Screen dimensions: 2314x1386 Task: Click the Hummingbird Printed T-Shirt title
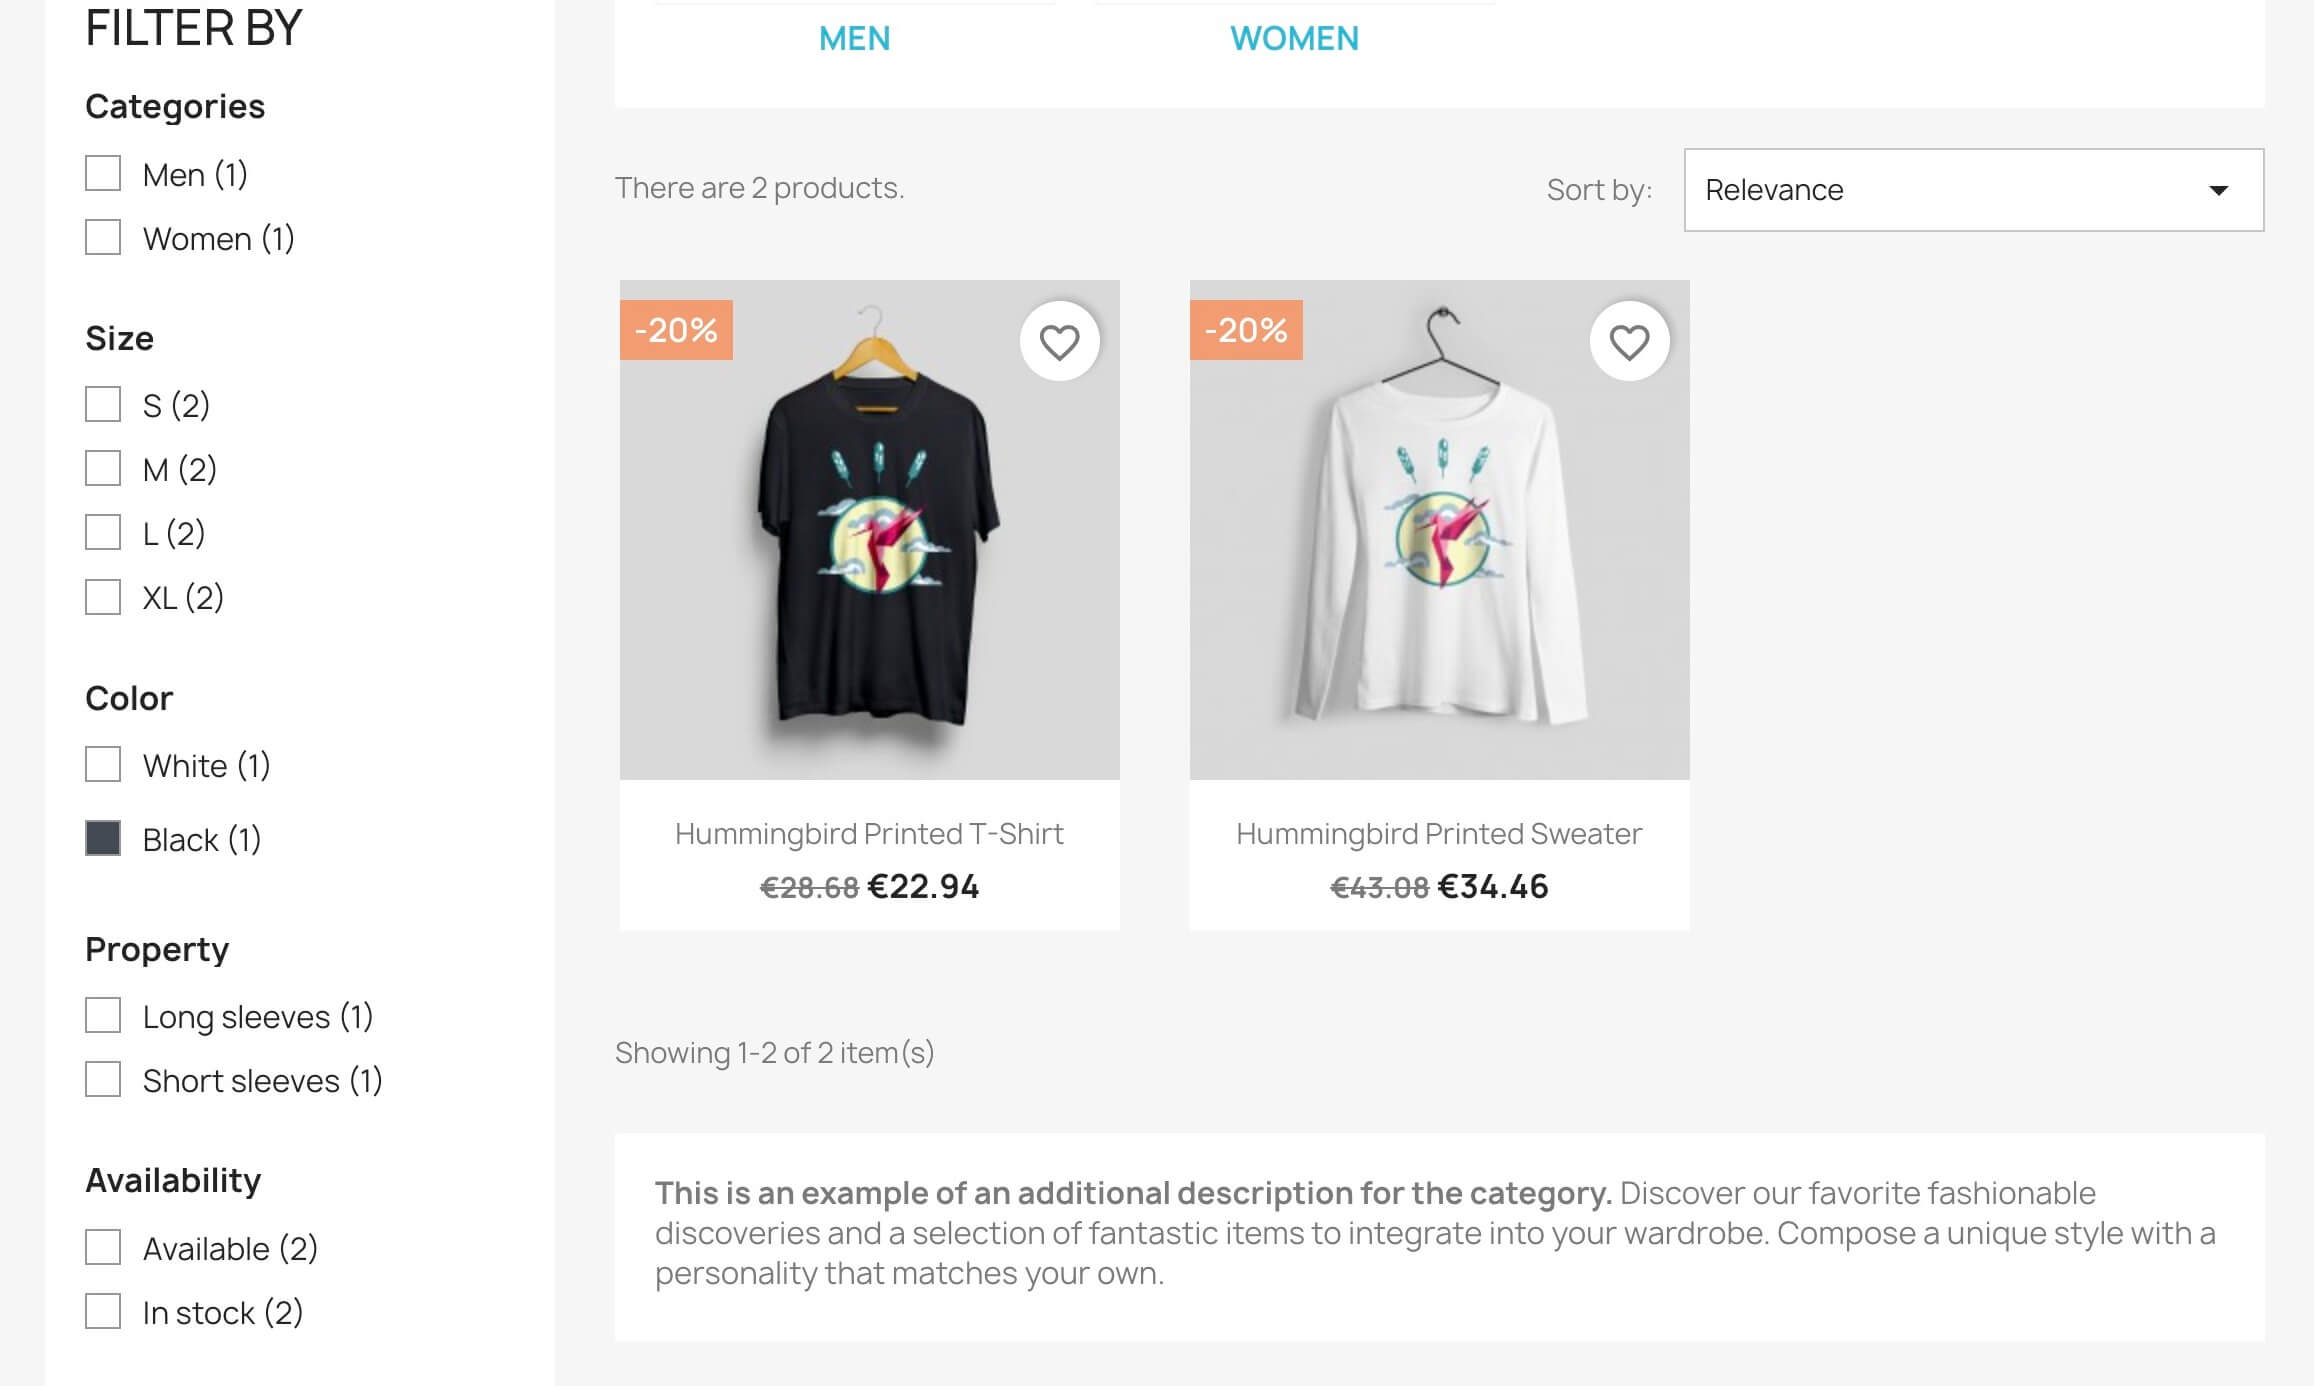click(x=869, y=833)
